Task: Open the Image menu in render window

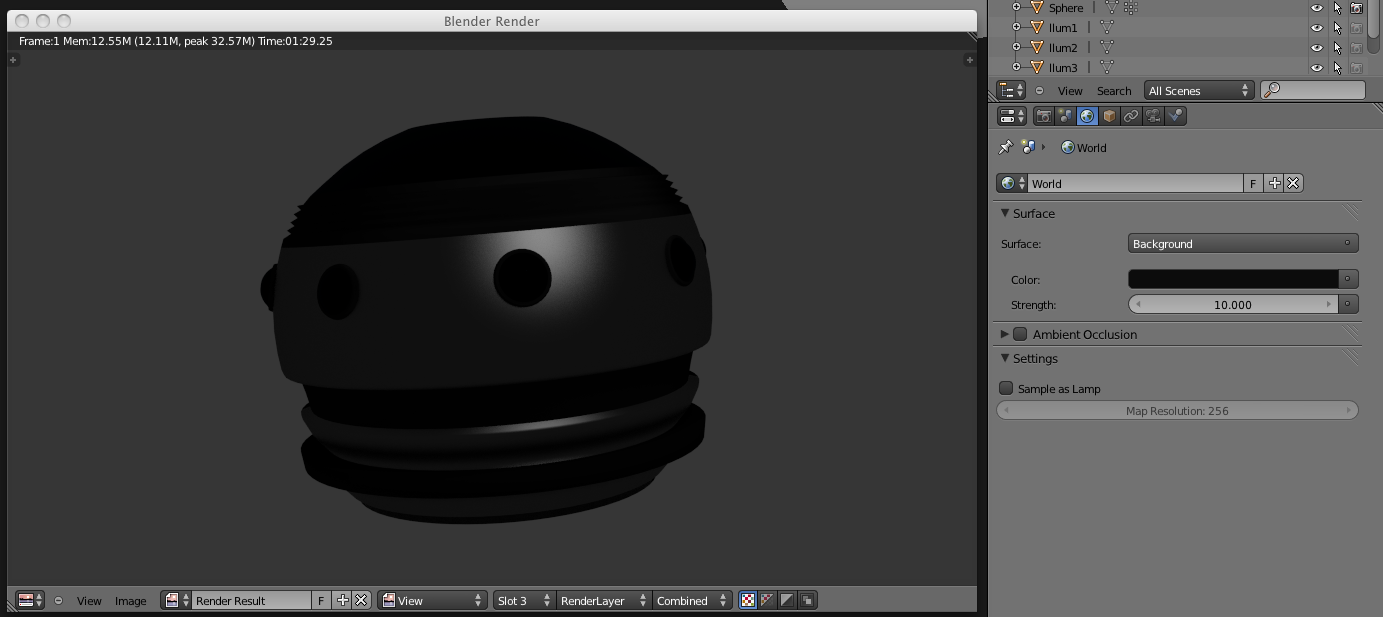Action: coord(130,601)
